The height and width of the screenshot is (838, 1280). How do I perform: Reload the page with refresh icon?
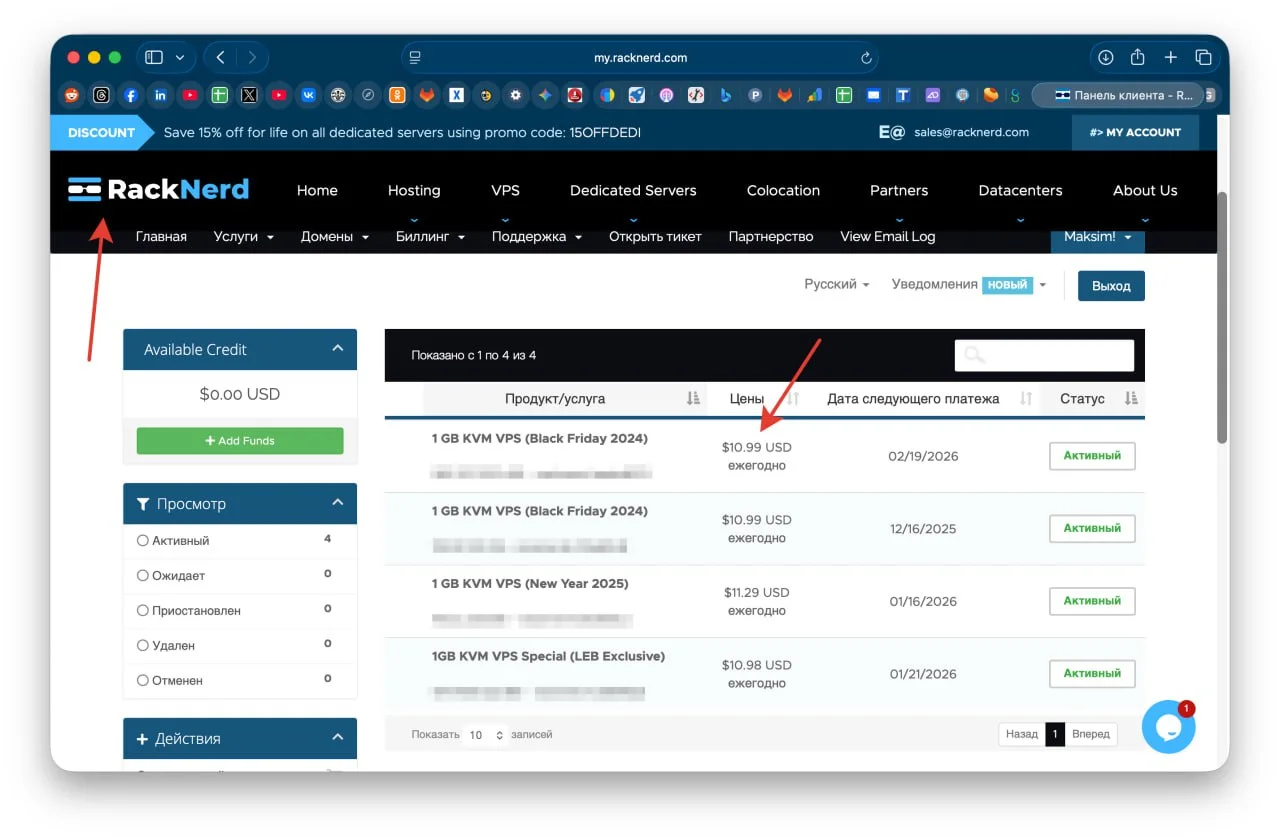point(866,58)
